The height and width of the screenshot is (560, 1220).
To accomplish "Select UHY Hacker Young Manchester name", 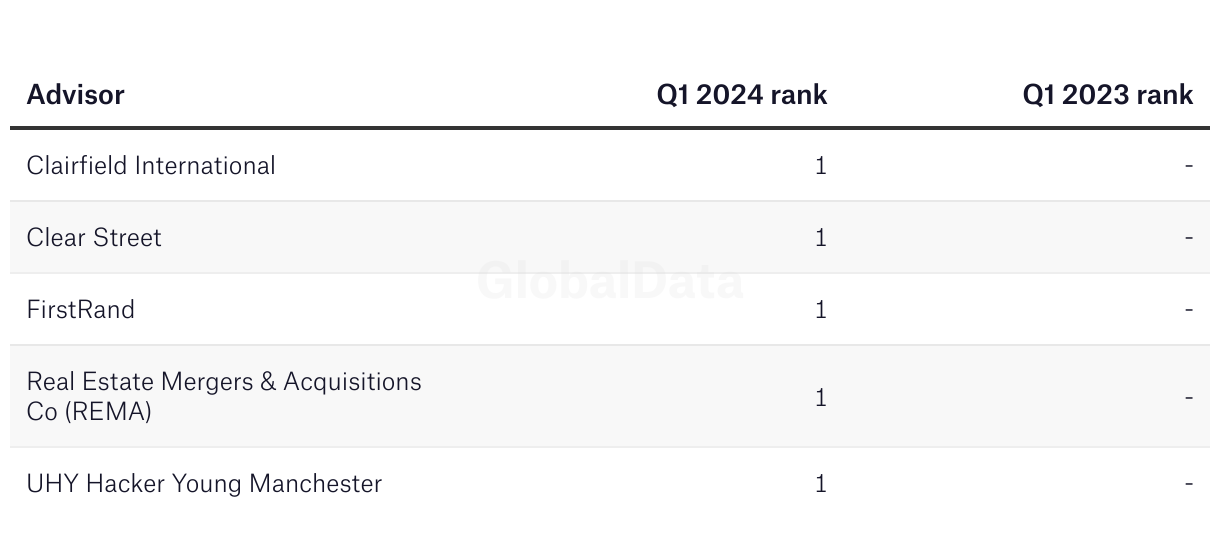I will [205, 484].
